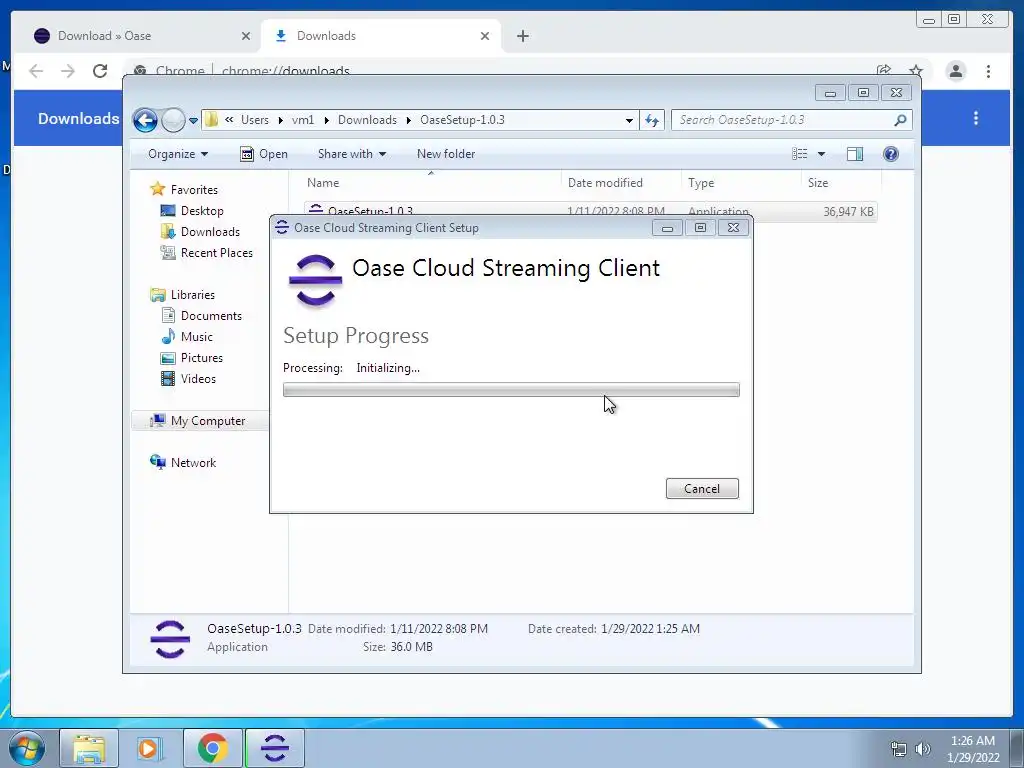Switch to Chrome from the taskbar
This screenshot has height=768, width=1024.
point(212,748)
